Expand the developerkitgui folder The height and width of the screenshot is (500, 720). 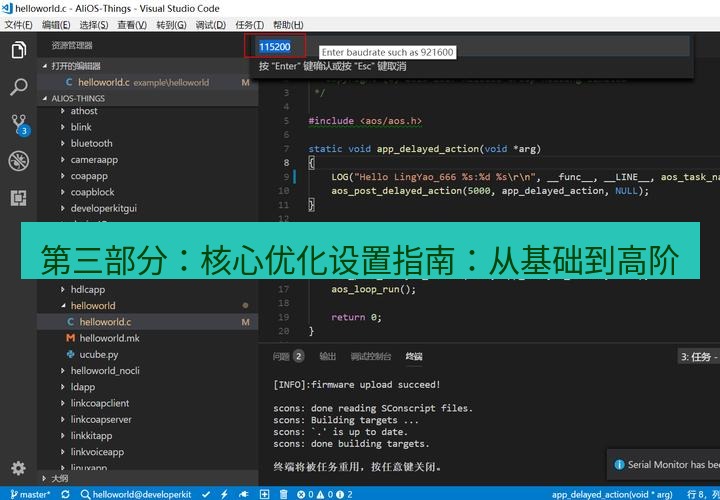[103, 208]
